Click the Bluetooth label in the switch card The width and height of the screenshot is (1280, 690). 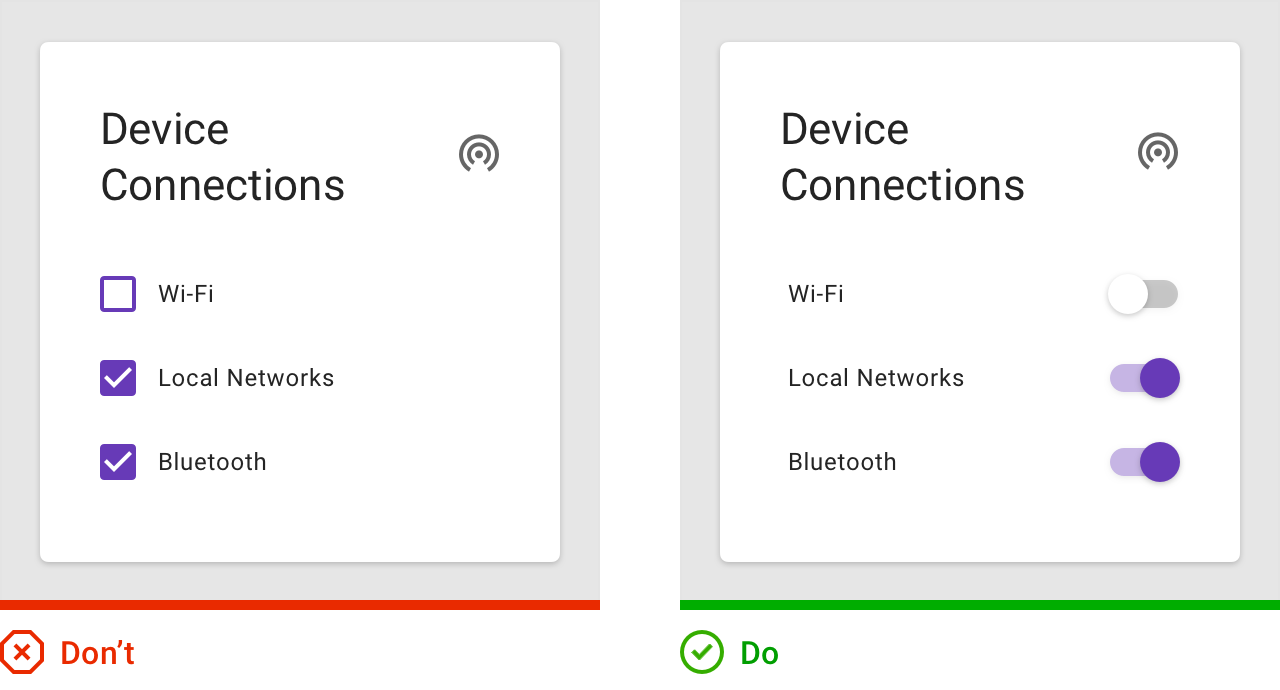[842, 462]
